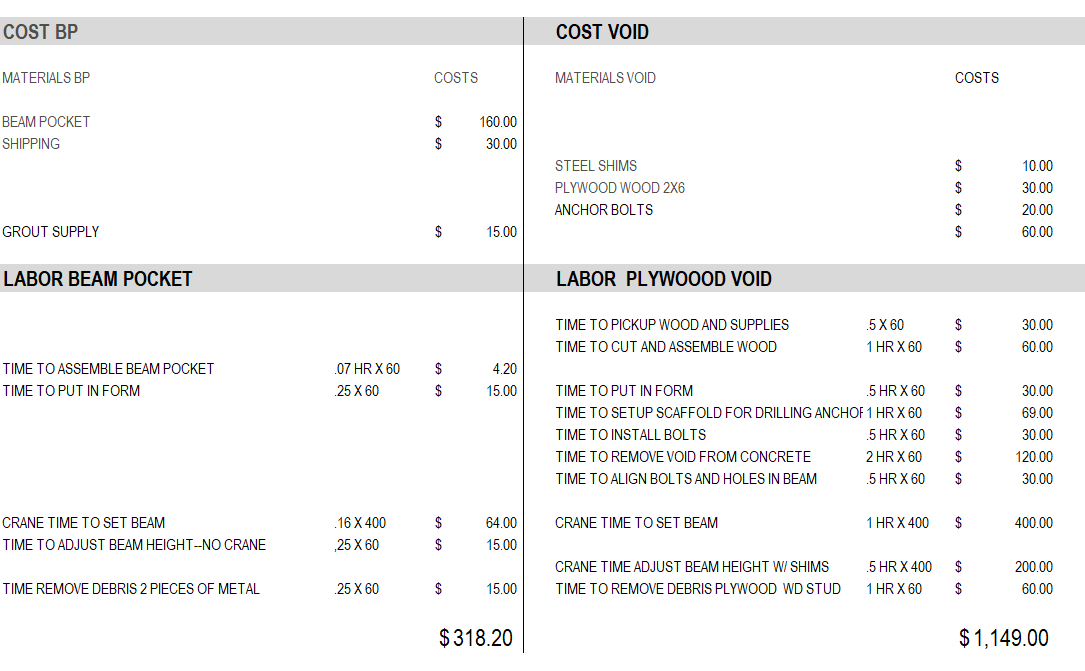Select TIME TO PICKUP WOOD AND SUPPLIES
This screenshot has width=1085, height=671.
click(672, 325)
